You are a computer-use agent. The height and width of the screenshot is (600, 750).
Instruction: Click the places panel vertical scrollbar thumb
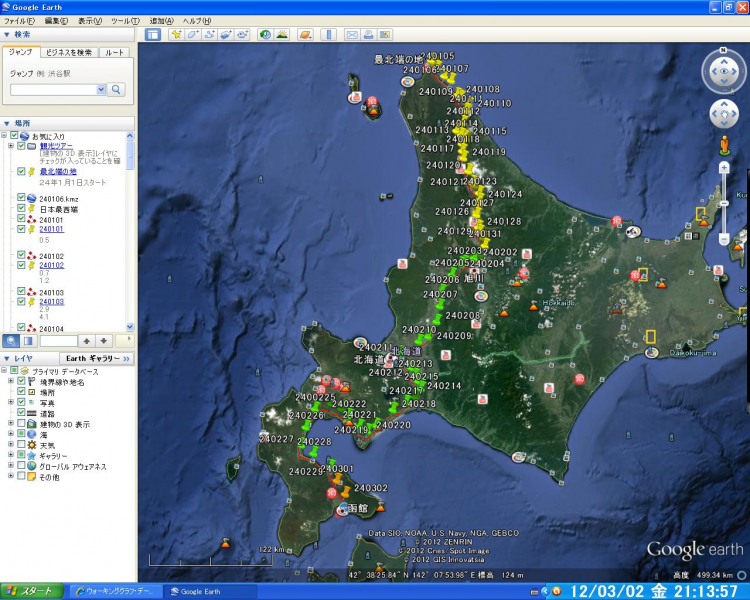(x=130, y=155)
